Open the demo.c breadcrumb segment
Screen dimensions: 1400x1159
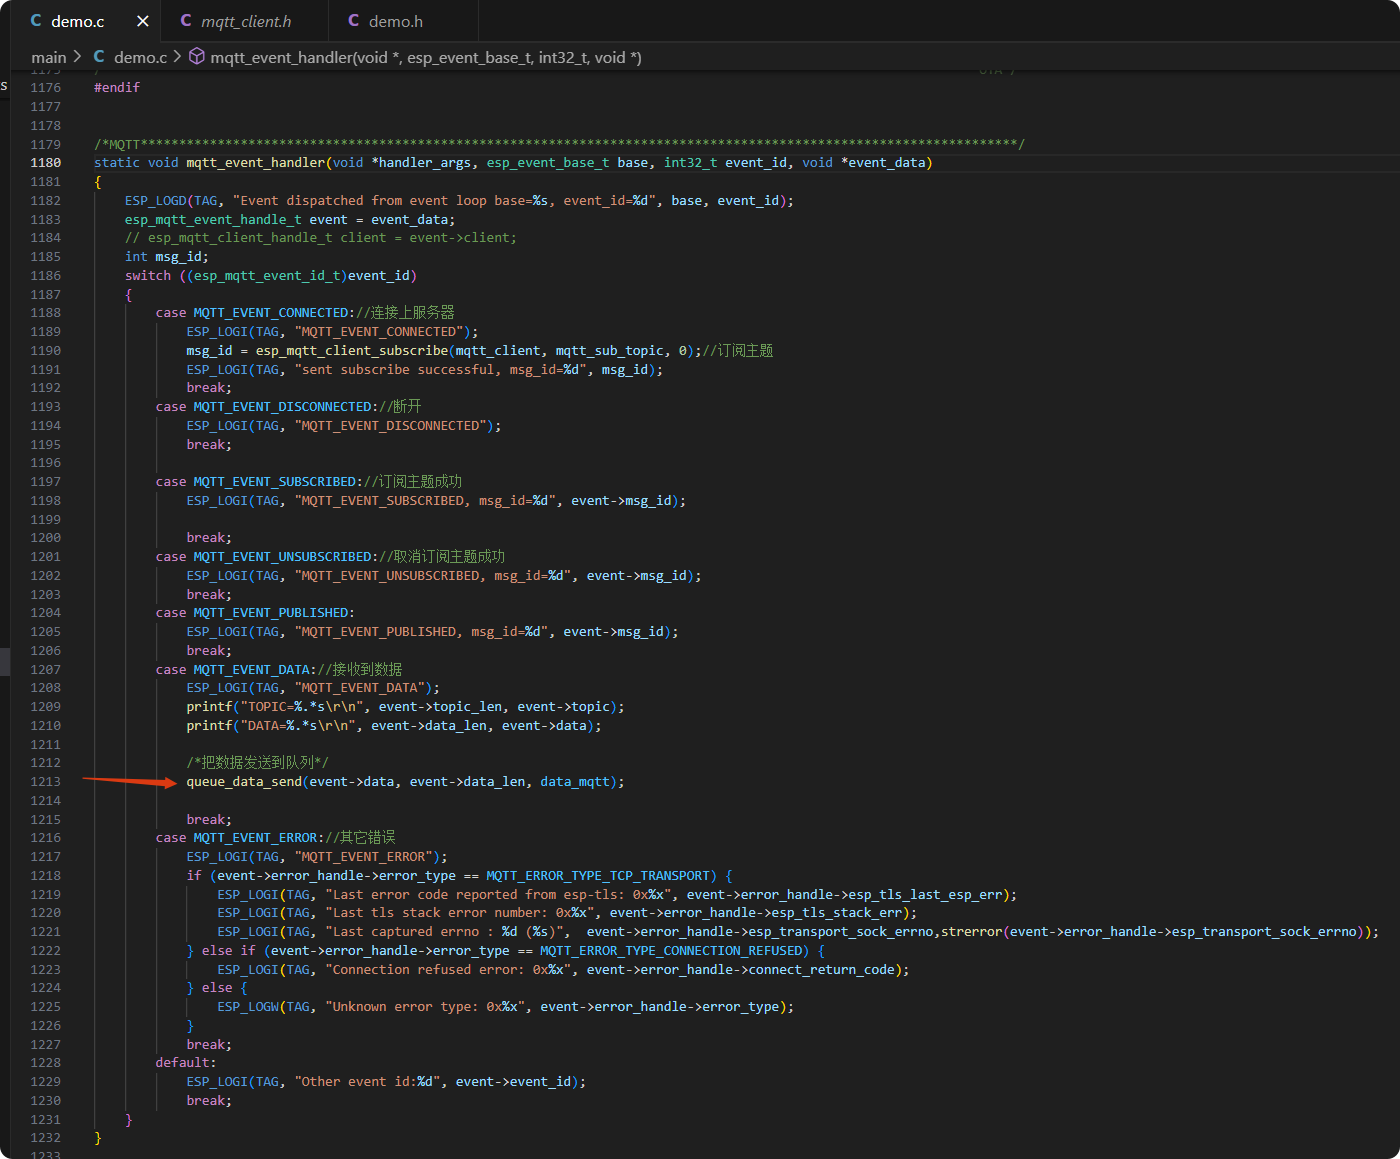(141, 58)
